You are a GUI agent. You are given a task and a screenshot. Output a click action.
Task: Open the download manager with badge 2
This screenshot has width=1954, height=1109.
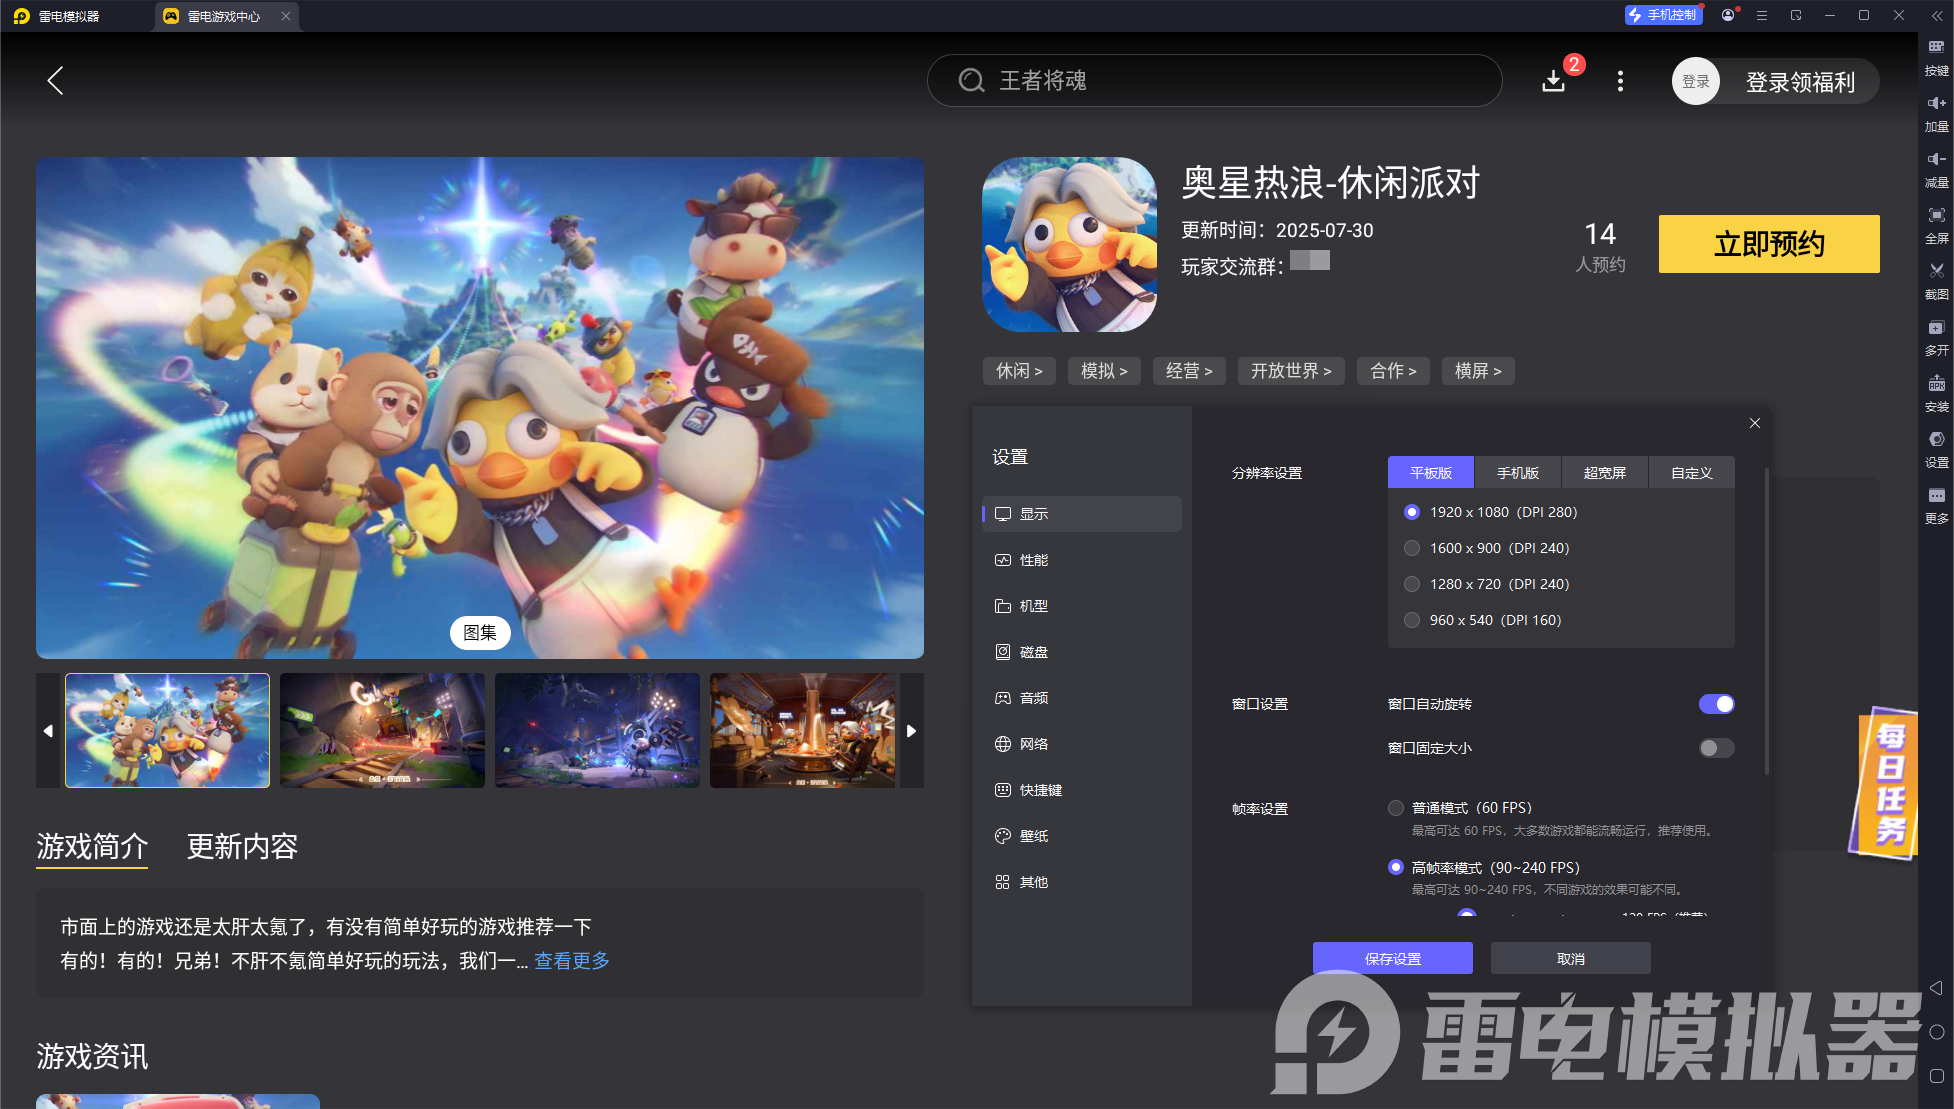(x=1554, y=81)
